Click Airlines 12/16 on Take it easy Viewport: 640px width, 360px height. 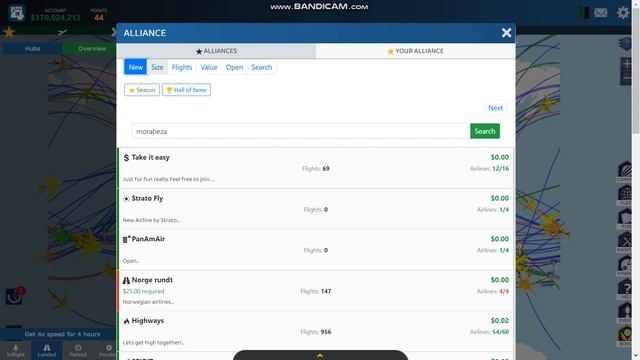[489, 169]
